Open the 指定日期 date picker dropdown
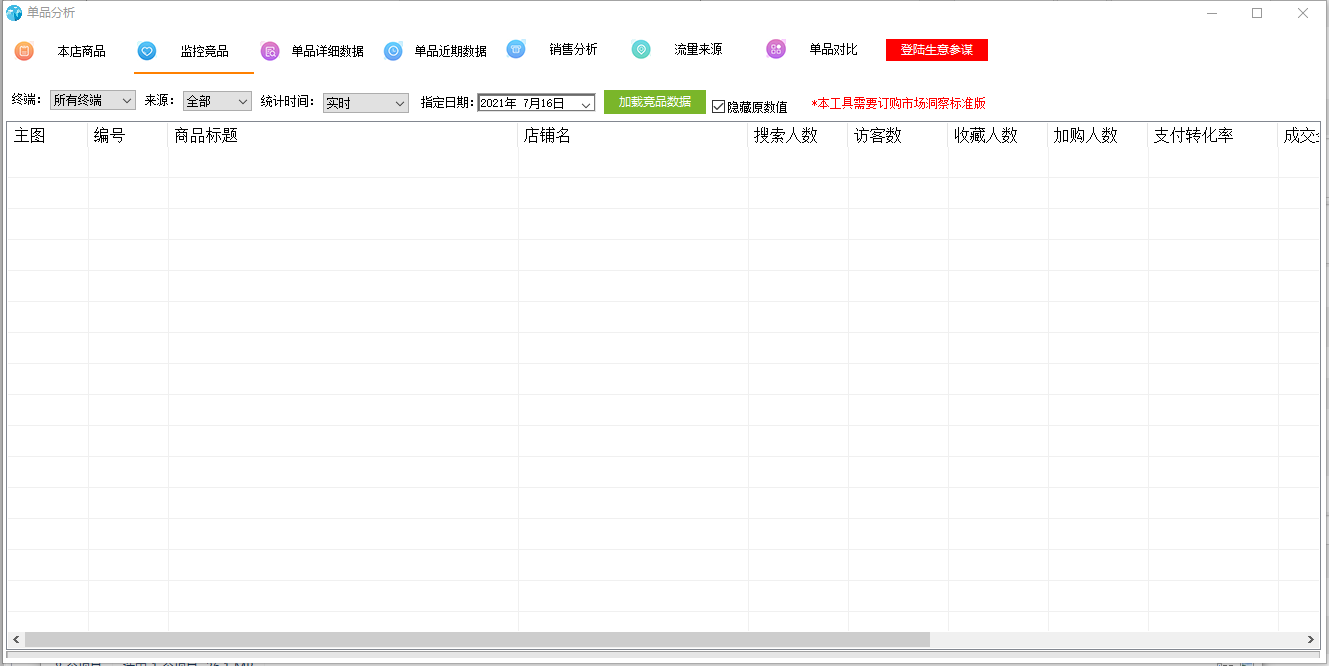 click(587, 103)
